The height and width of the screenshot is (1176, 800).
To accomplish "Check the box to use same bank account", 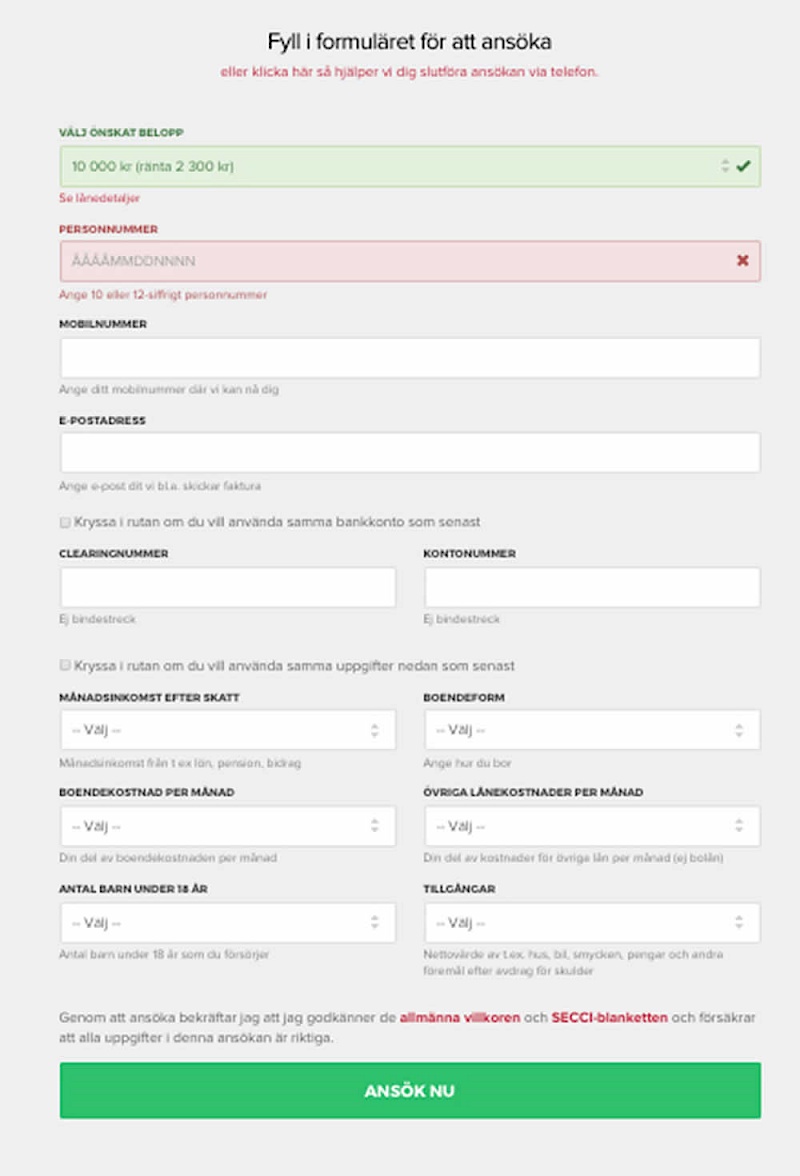I will (x=66, y=522).
